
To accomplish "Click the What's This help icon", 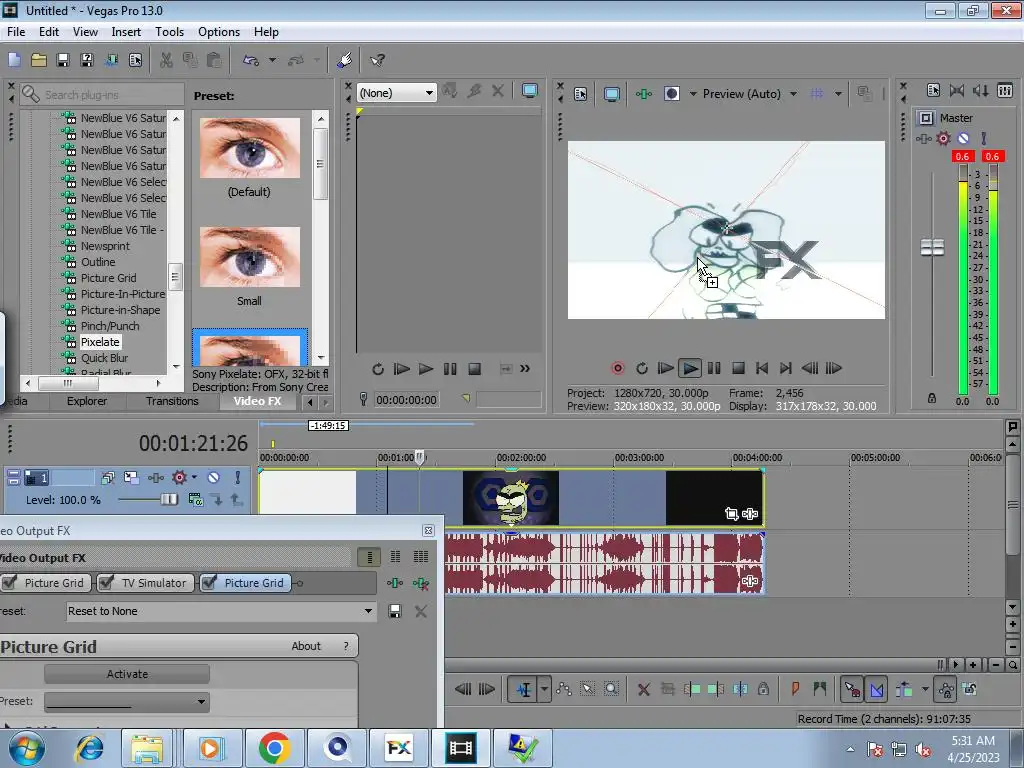I will click(x=377, y=60).
